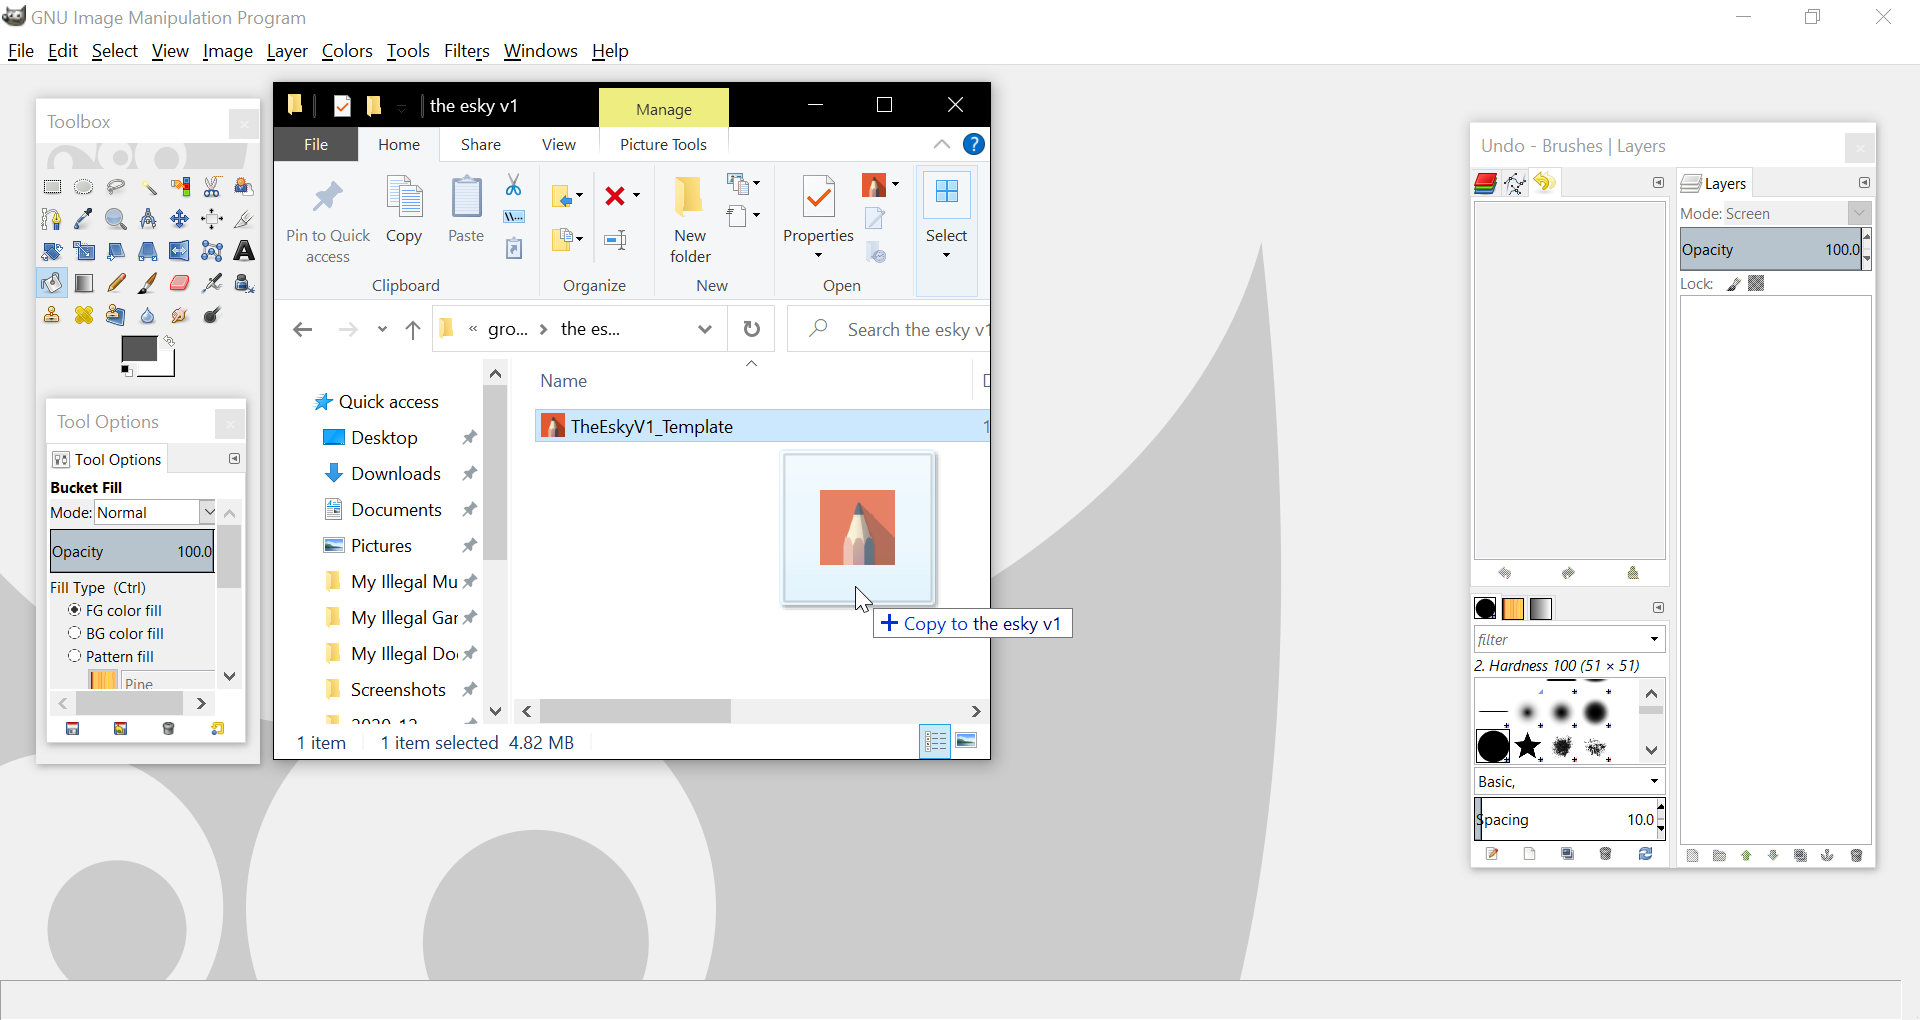This screenshot has height=1020, width=1920.
Task: Select the Alignment tool
Action: (x=212, y=219)
